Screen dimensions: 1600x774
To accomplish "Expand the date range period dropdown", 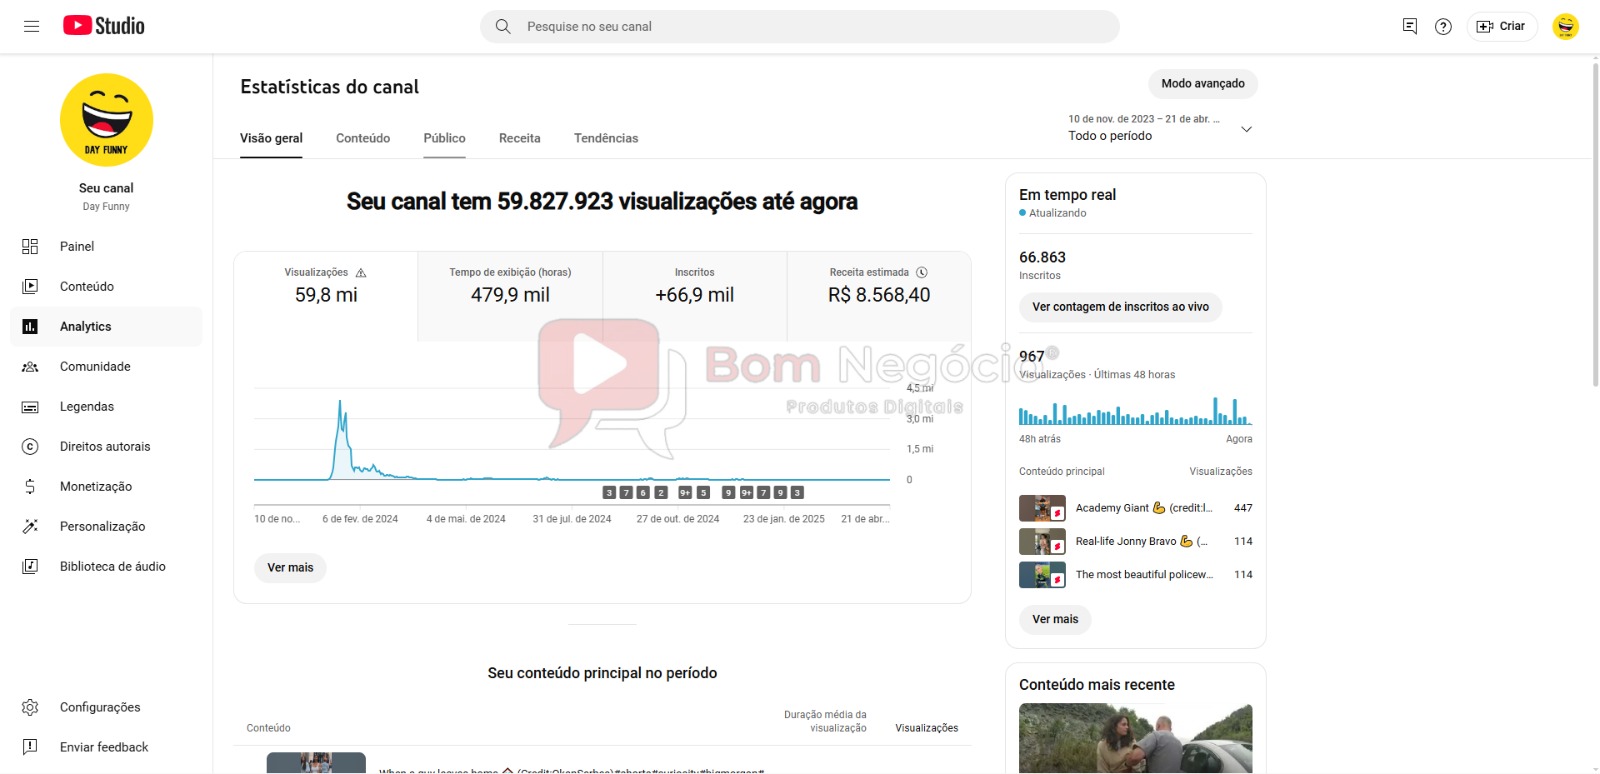I will [x=1246, y=129].
